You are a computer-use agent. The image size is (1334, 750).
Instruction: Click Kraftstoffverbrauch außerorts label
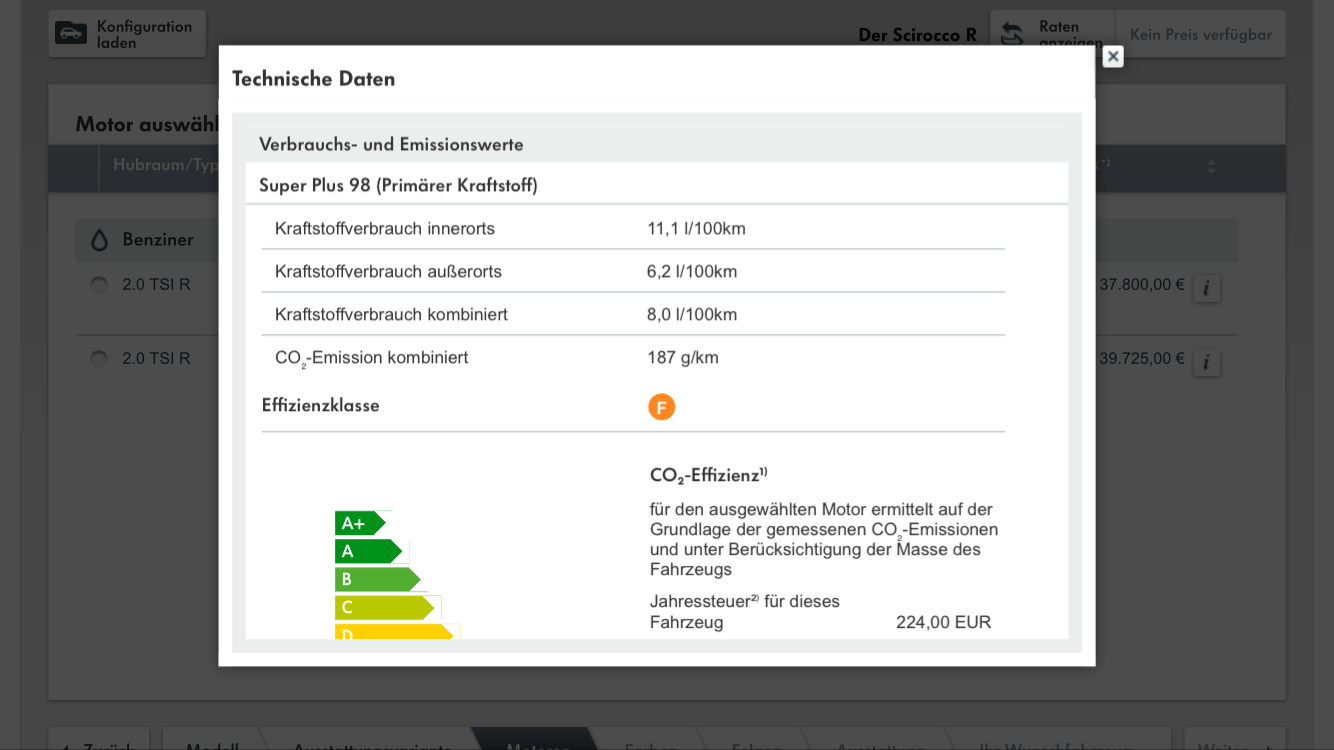coord(388,271)
